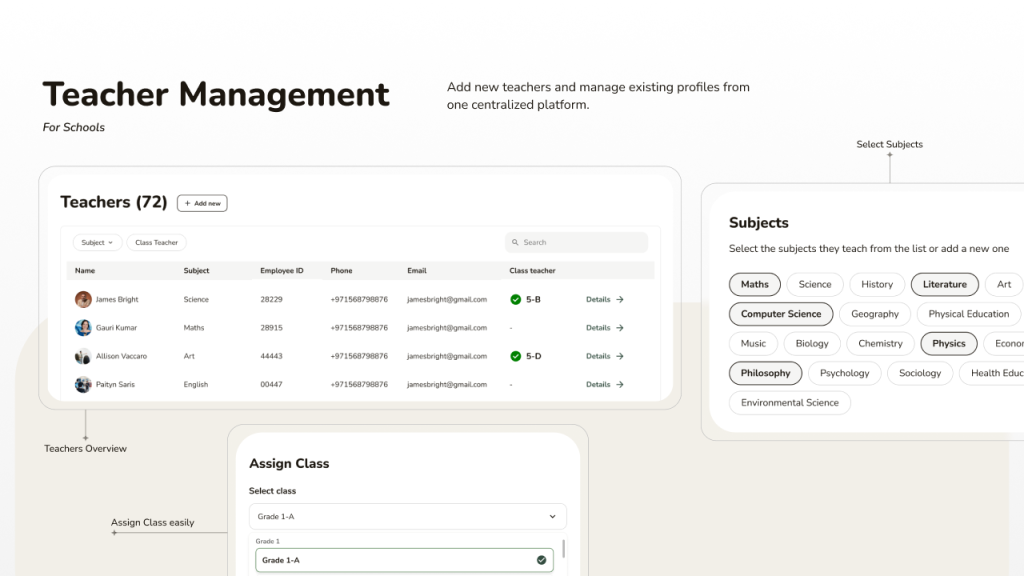Click the Email column header
Viewport: 1024px width, 576px height.
(417, 270)
